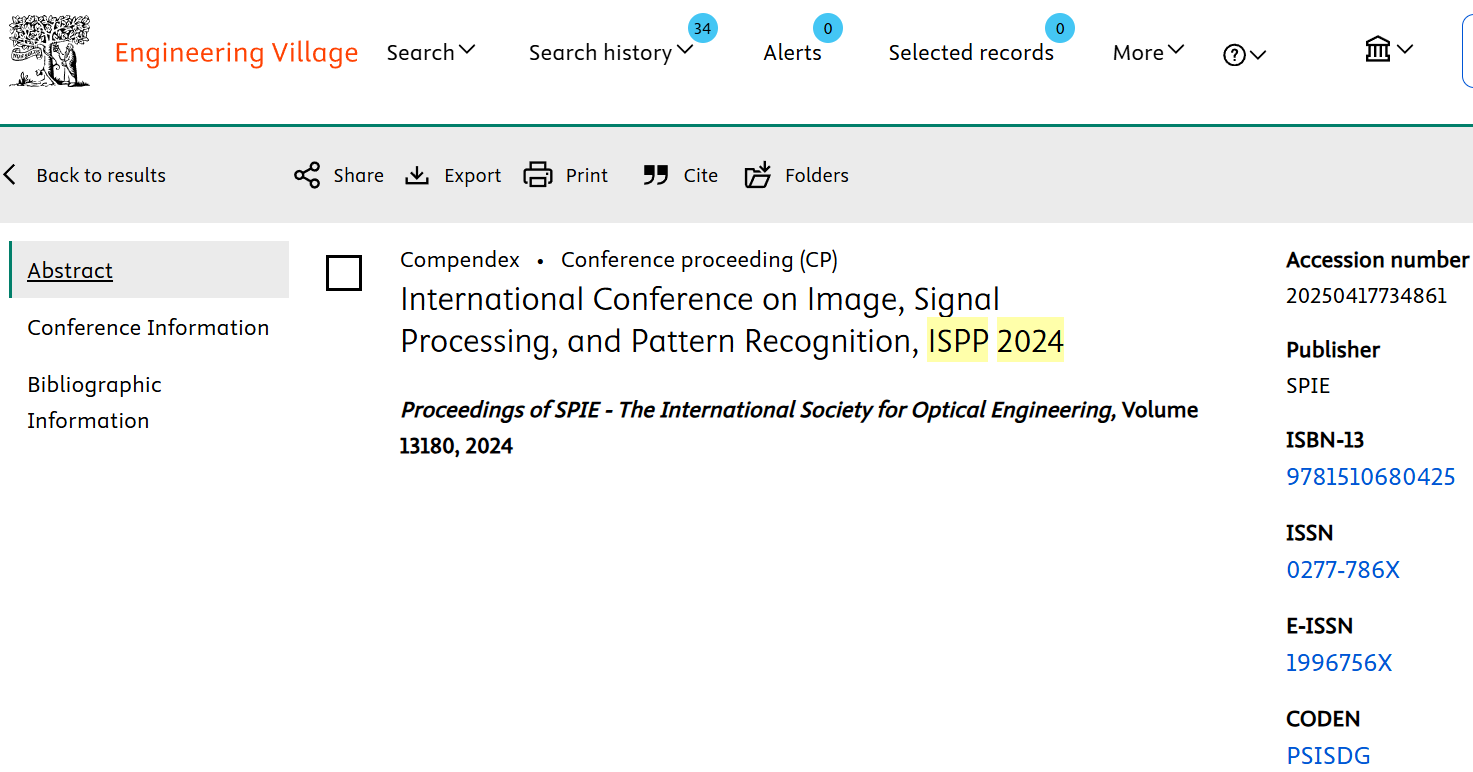The height and width of the screenshot is (772, 1473).
Task: Click the Conference proceeding (CP) label
Action: pyautogui.click(x=699, y=260)
